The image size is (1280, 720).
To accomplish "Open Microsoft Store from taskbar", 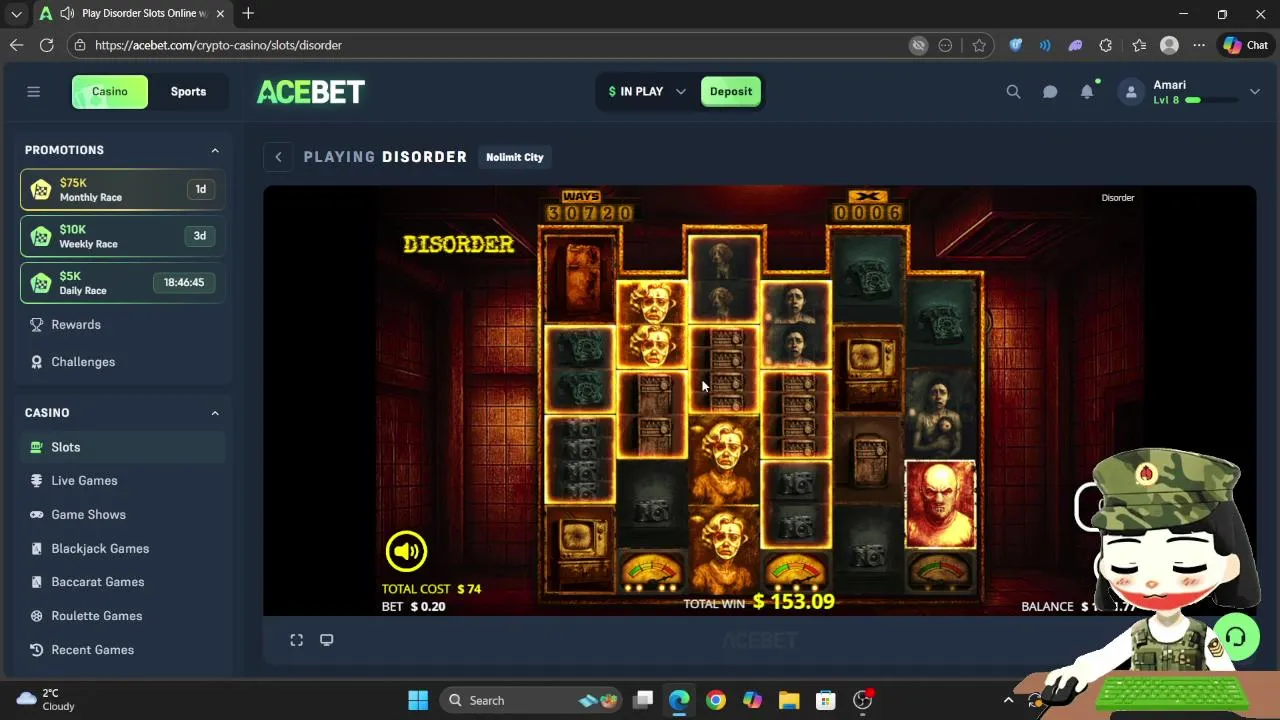I will (x=825, y=700).
